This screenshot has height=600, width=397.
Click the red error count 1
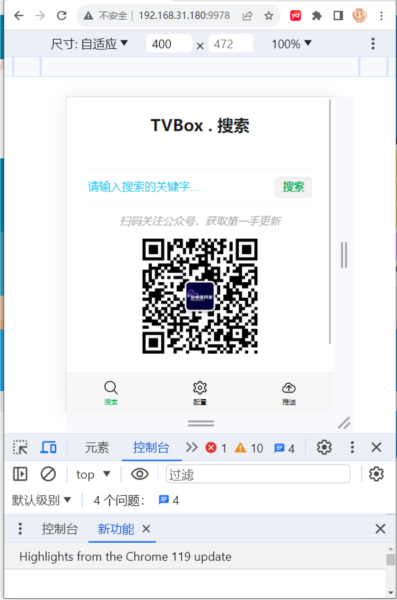tap(216, 448)
